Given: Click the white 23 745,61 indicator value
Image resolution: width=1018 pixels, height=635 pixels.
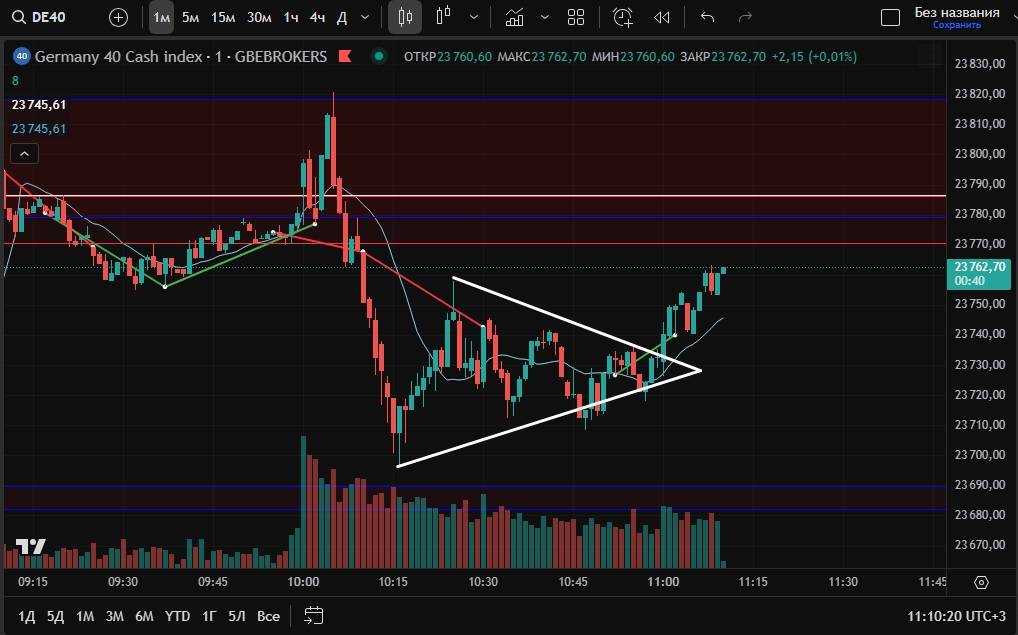Looking at the screenshot, I should point(39,105).
